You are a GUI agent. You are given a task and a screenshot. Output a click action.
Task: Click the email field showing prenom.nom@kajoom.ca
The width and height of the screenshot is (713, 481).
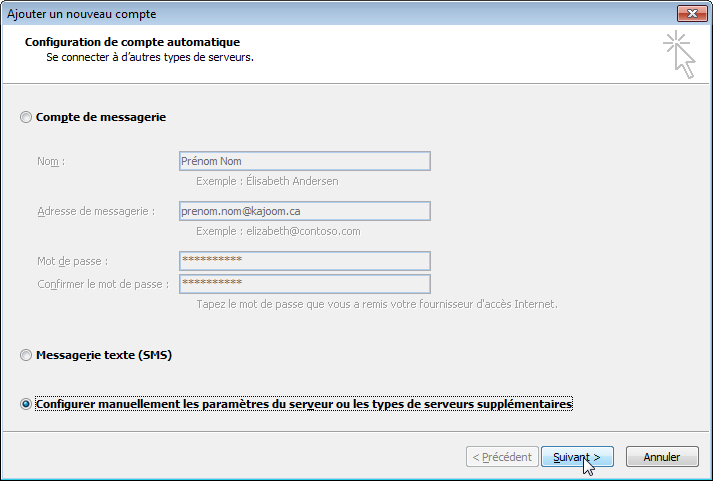click(x=305, y=211)
